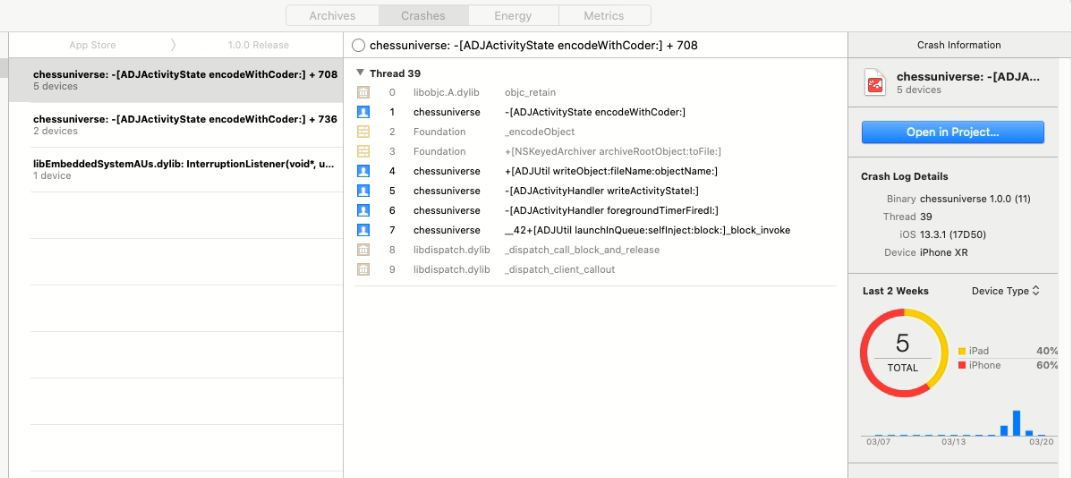Switch to the Archives tab

pyautogui.click(x=332, y=16)
